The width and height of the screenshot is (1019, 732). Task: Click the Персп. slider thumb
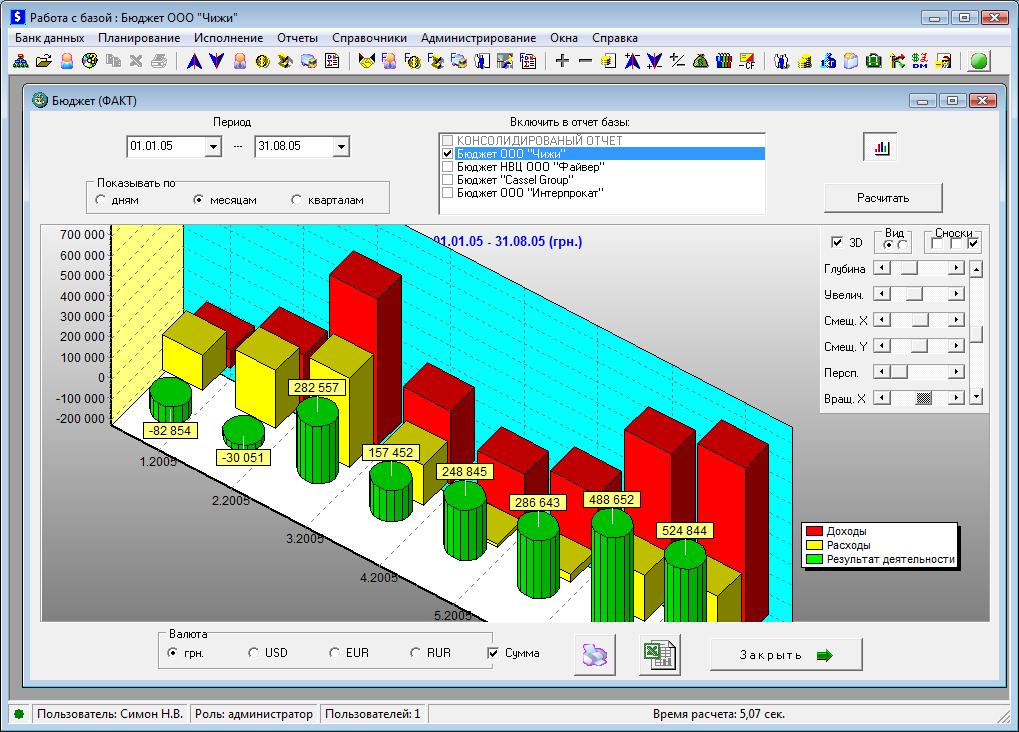coord(899,372)
